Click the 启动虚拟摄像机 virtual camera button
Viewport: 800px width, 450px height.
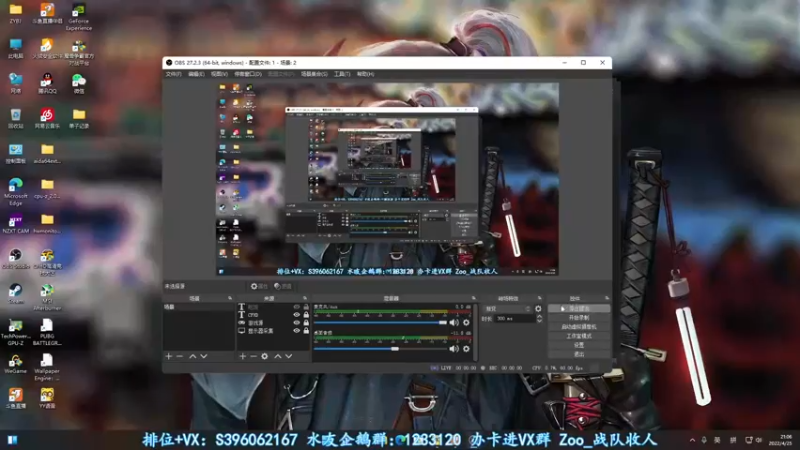579,327
